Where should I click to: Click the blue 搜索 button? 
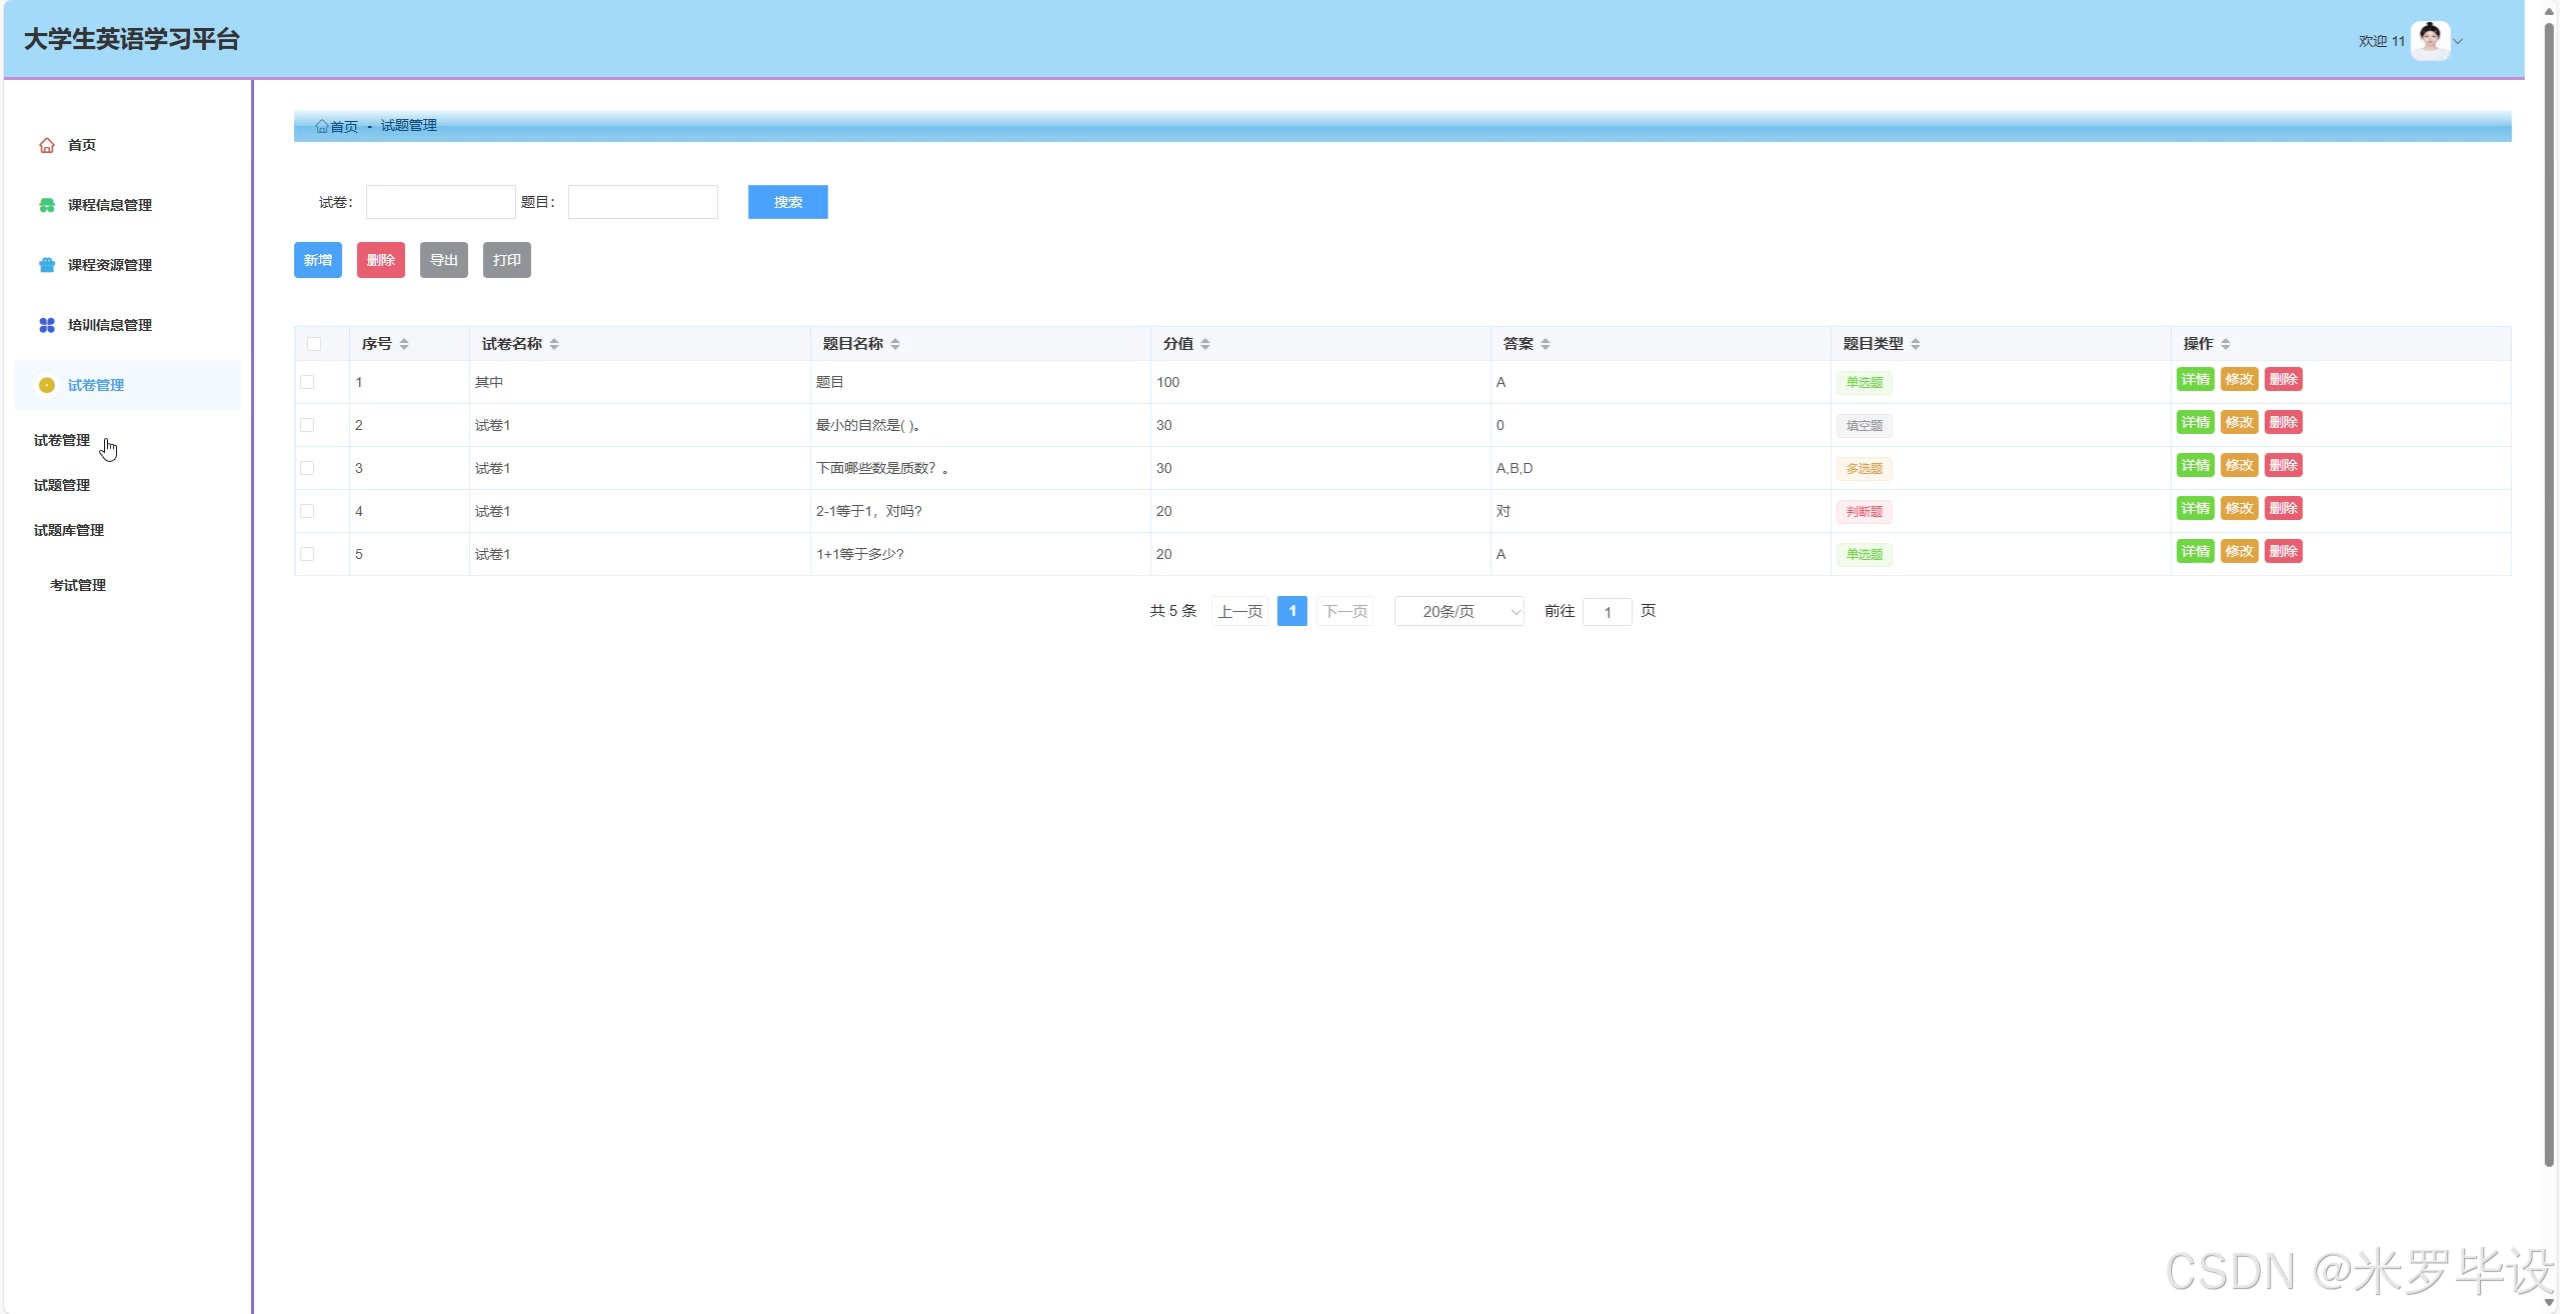(788, 202)
